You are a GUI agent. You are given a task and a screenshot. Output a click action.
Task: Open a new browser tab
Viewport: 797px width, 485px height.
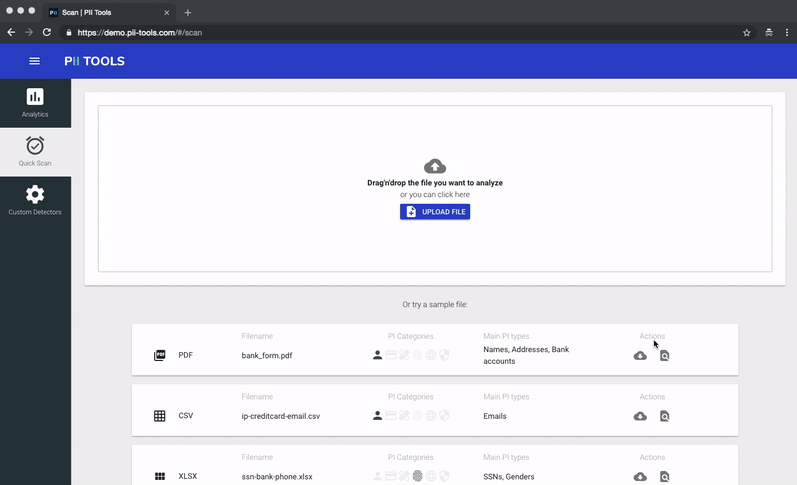click(188, 12)
